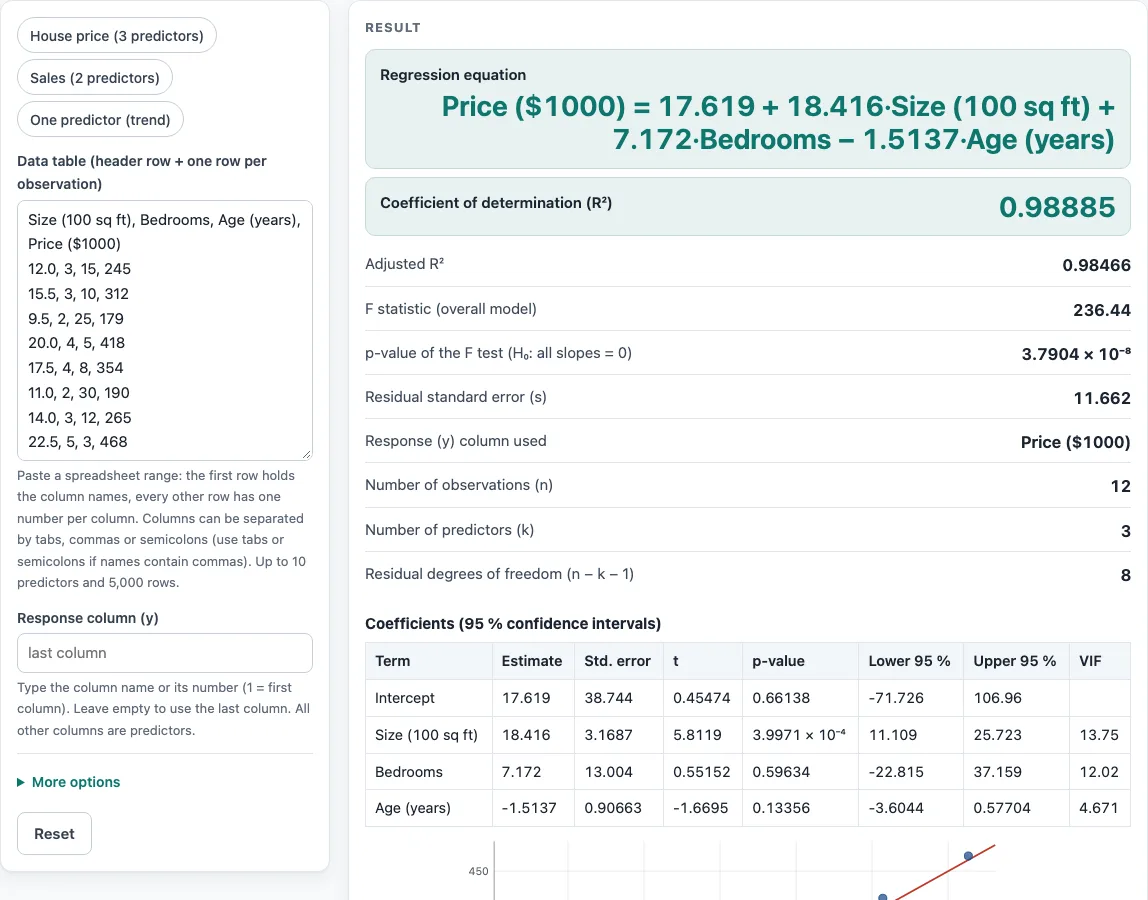Grab the data textarea resize handle
The image size is (1148, 900).
coord(307,454)
